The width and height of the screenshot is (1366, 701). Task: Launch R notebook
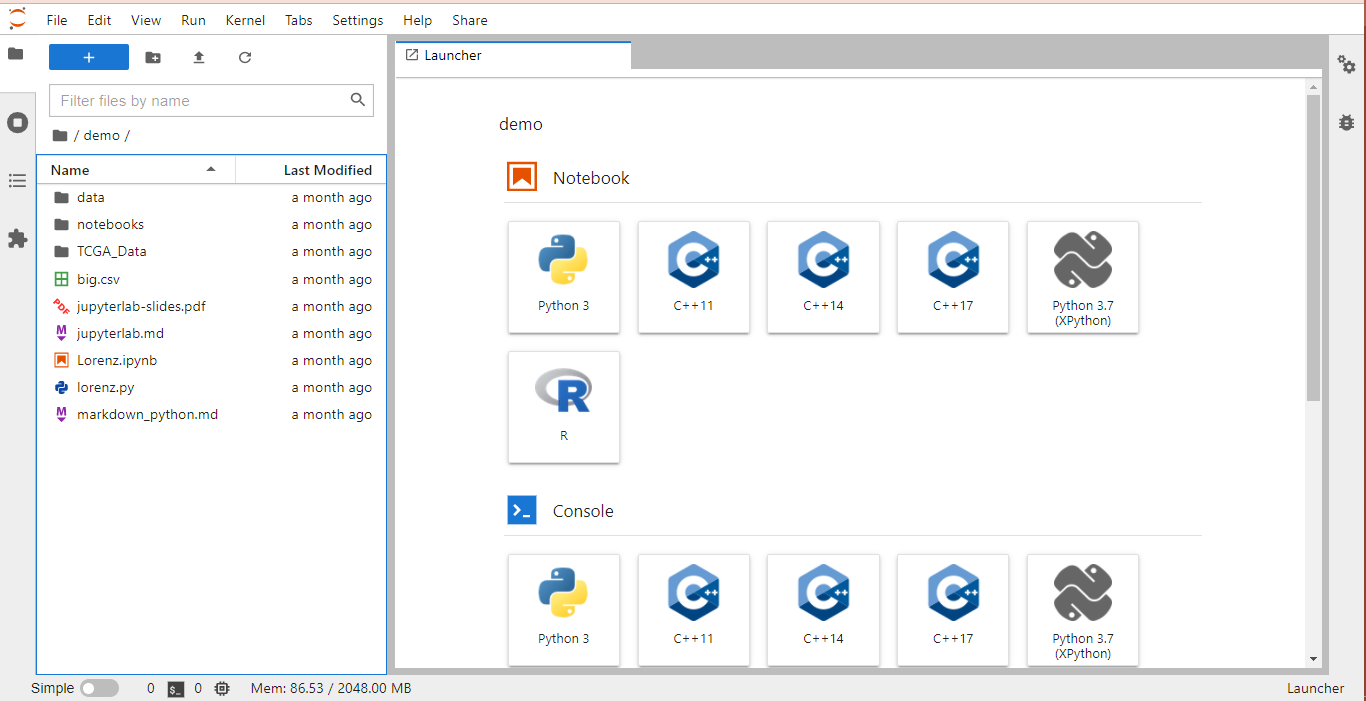coord(564,407)
